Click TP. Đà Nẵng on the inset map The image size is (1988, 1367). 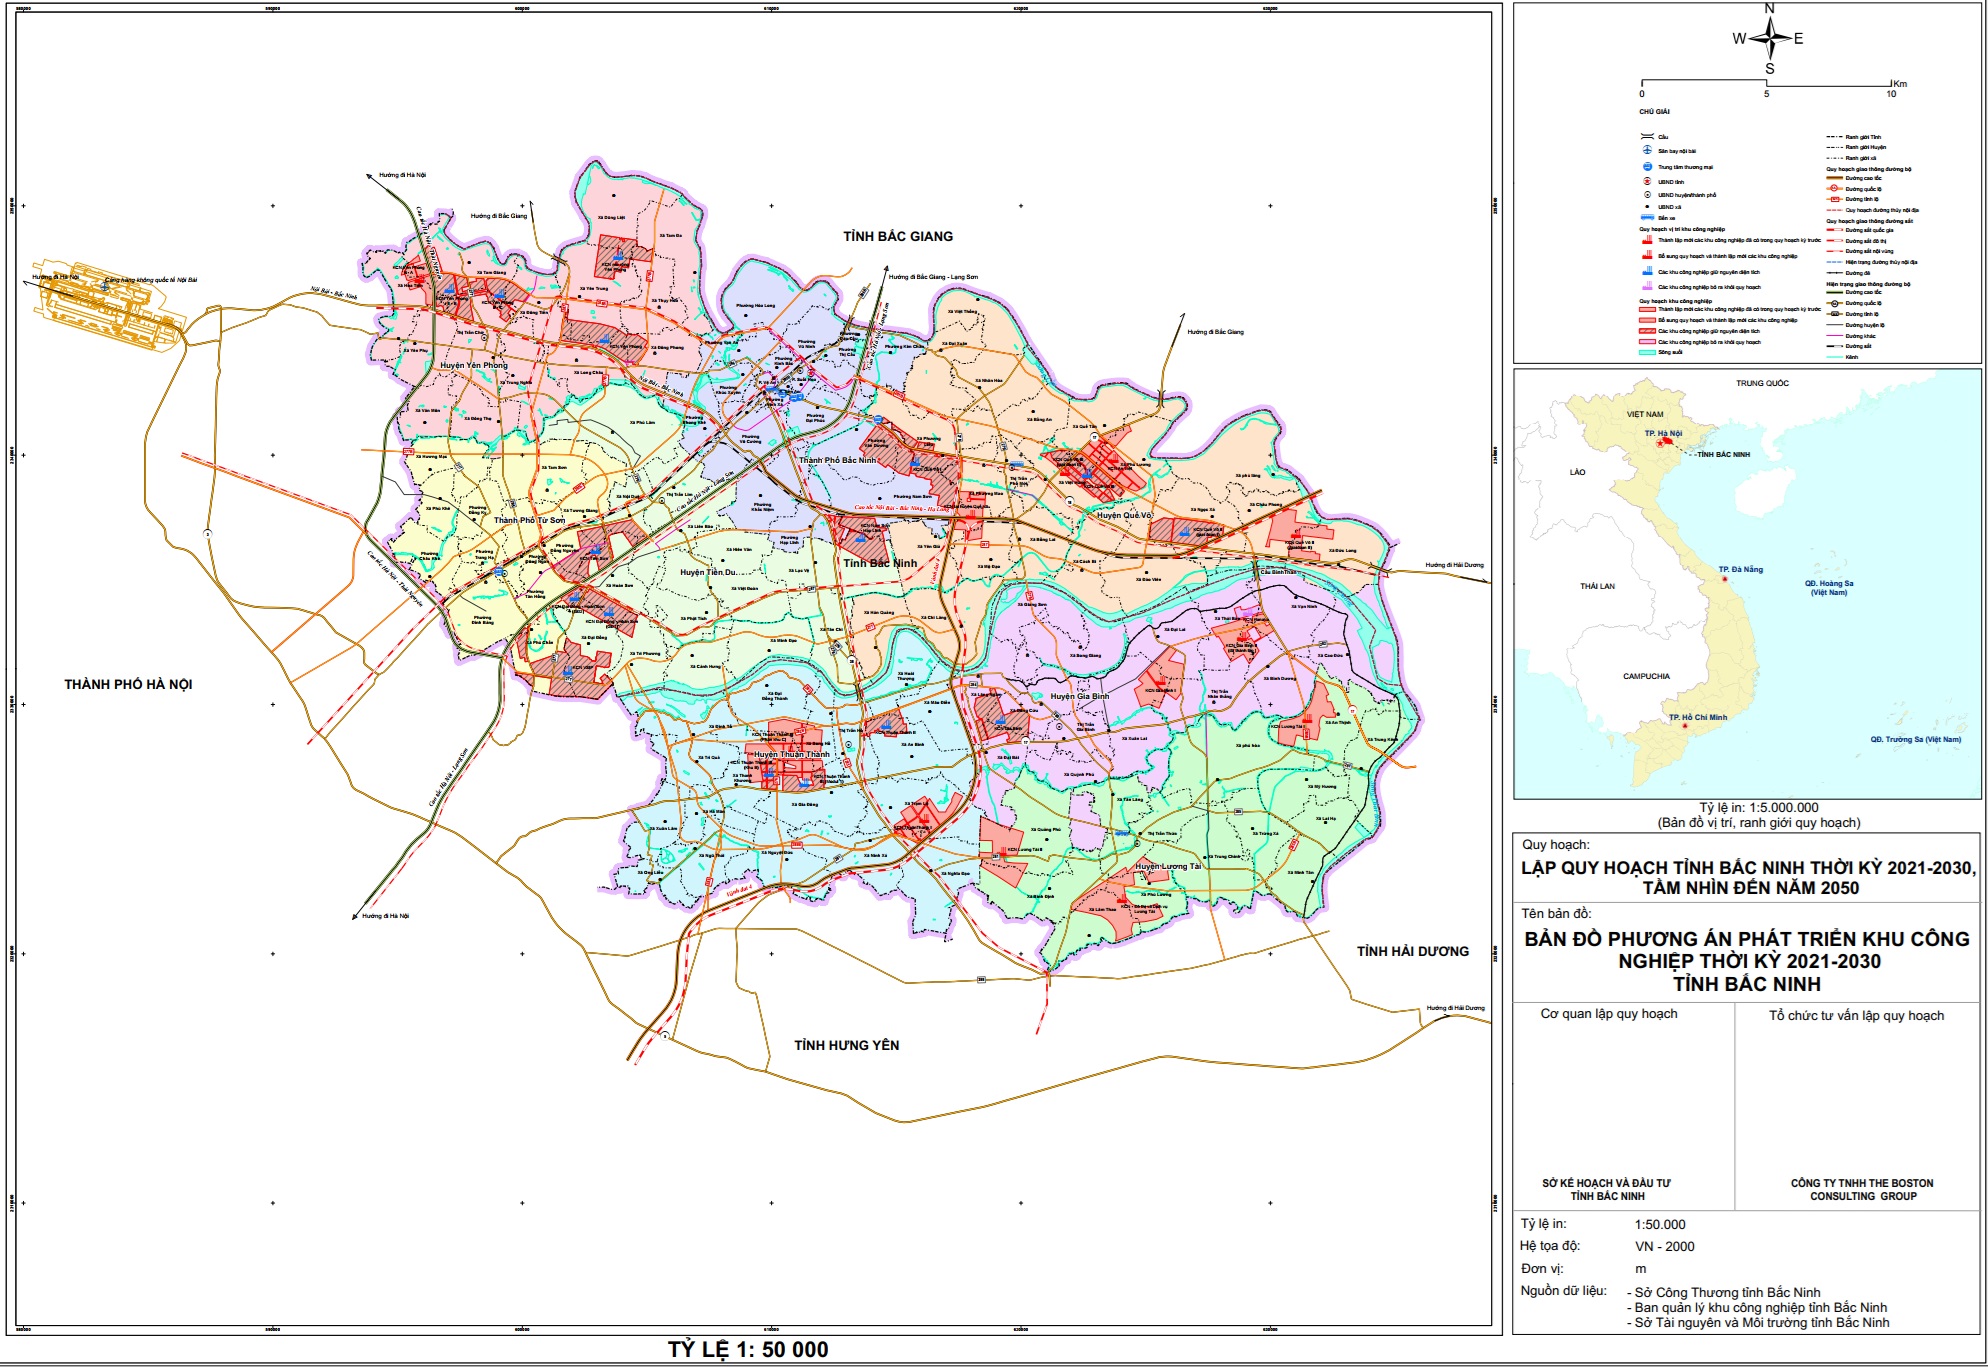pyautogui.click(x=1740, y=570)
